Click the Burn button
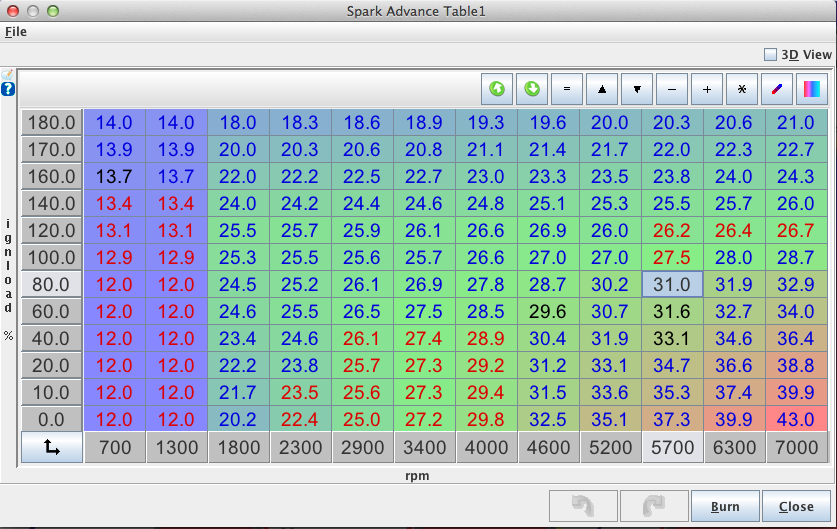 [725, 506]
